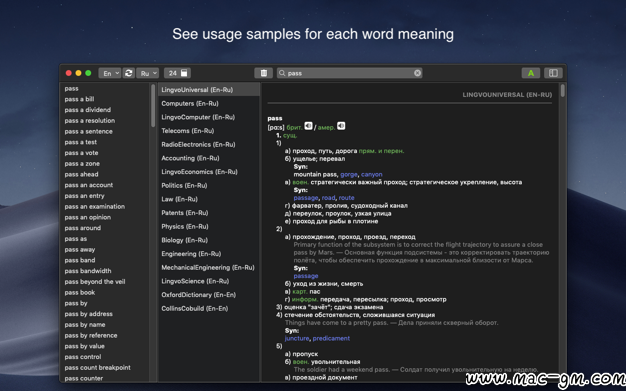Select pass beyond the veil entry
Image resolution: width=626 pixels, height=391 pixels.
pos(95,282)
